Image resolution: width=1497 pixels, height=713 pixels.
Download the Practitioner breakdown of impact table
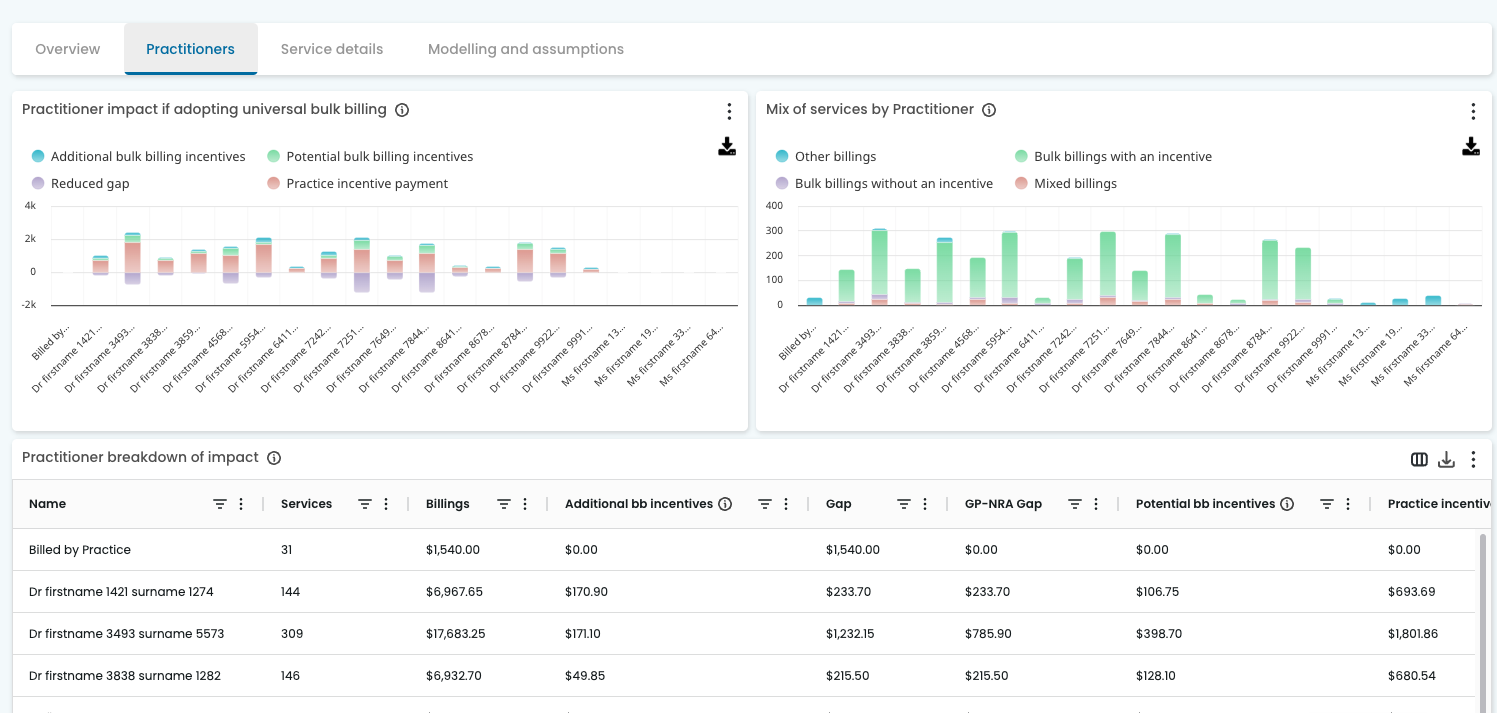[x=1446, y=459]
